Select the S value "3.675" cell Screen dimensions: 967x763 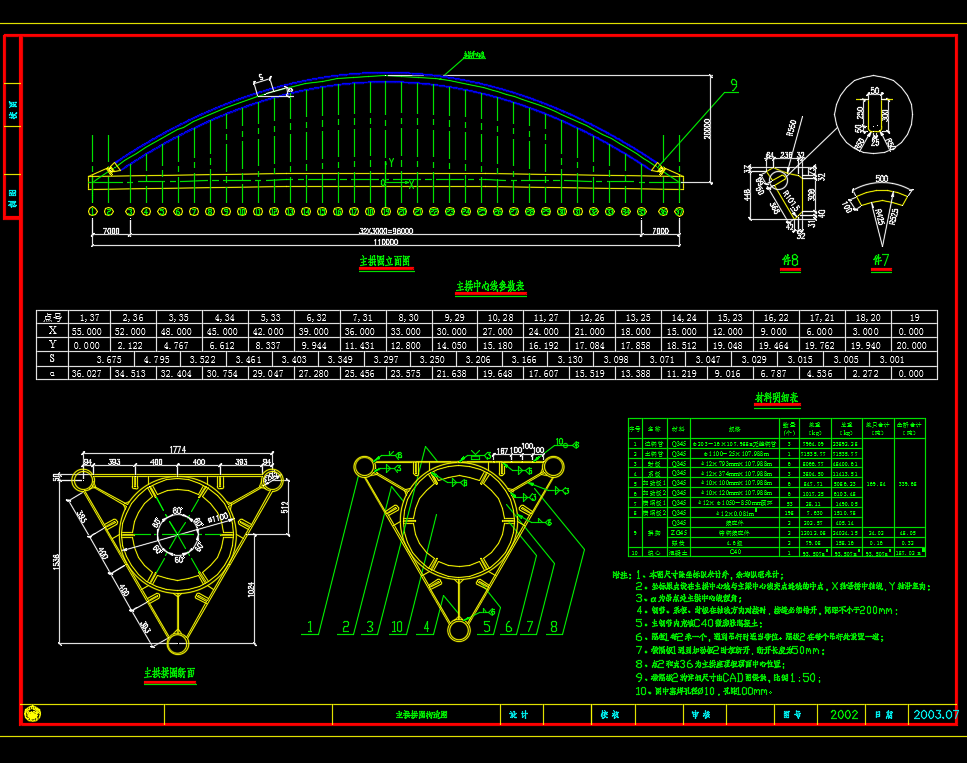109,359
